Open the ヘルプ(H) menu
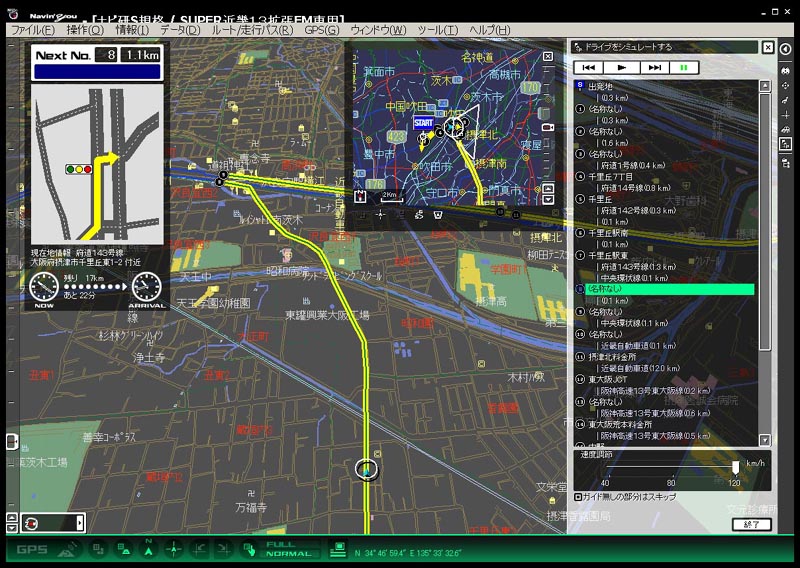This screenshot has height=568, width=800. (x=489, y=30)
